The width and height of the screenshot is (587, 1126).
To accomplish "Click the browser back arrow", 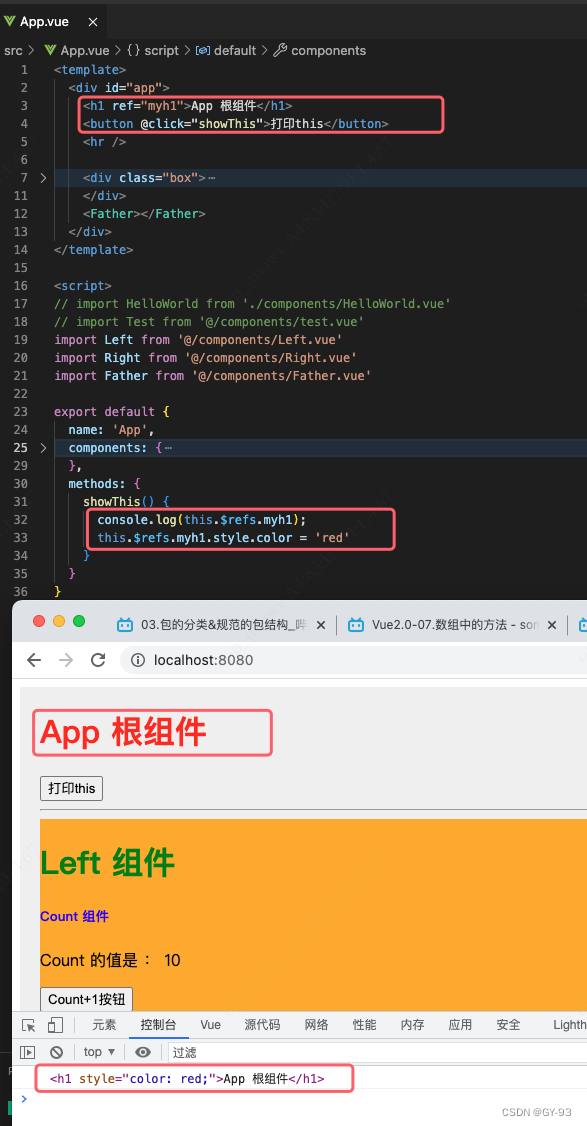I will pos(34,660).
